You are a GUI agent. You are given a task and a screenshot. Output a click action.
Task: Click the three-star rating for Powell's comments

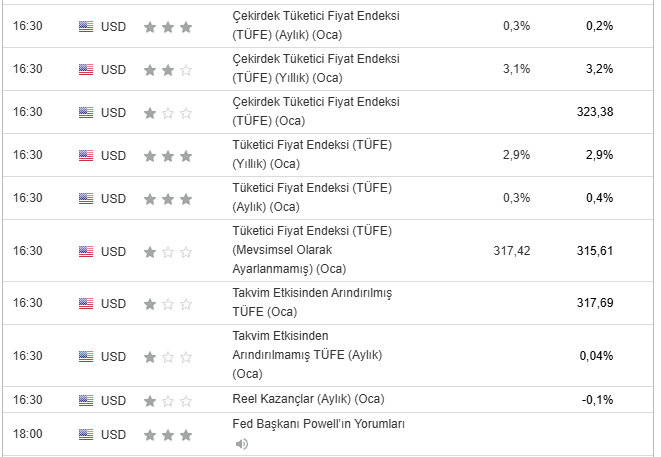[167, 434]
